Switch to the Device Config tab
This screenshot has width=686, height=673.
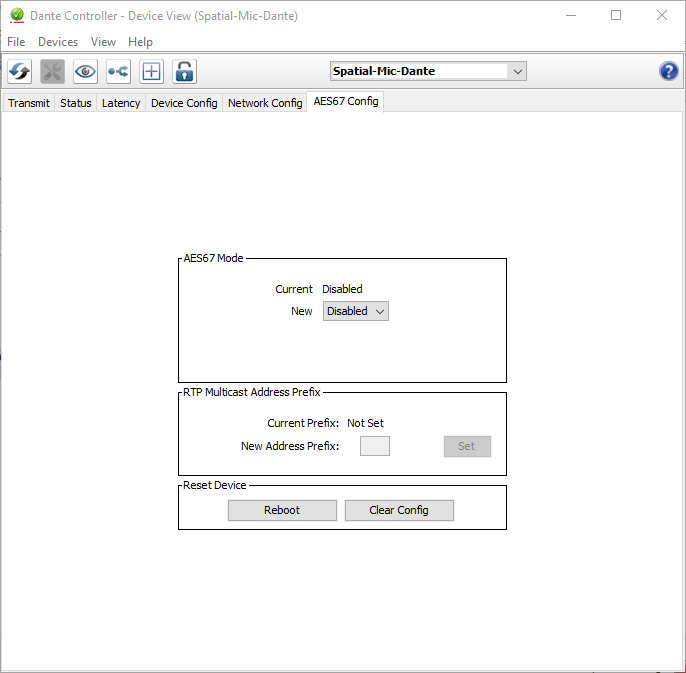click(184, 103)
